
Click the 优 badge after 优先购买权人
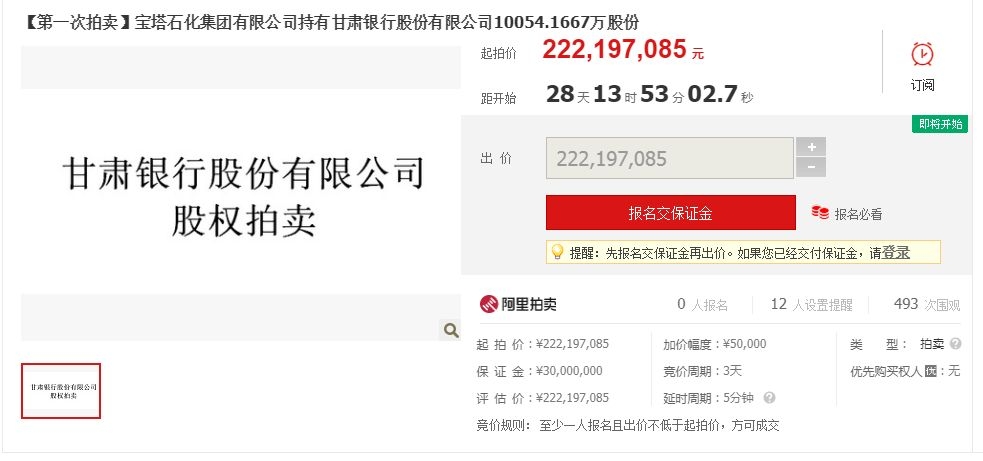pyautogui.click(x=931, y=371)
